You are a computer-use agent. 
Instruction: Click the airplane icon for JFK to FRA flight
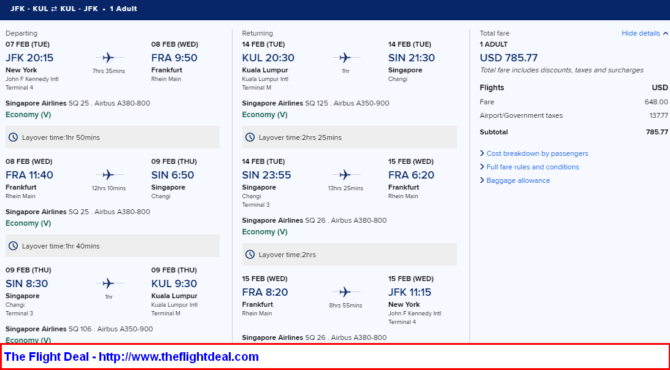(x=109, y=57)
